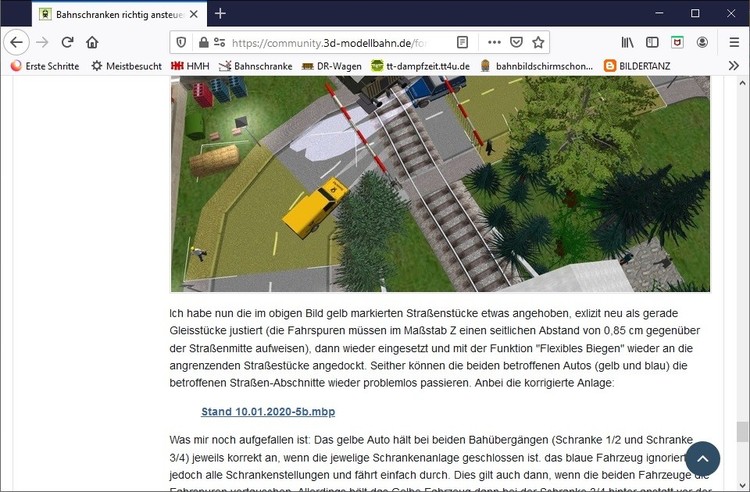Open the browser home page
750x492 pixels.
coord(92,43)
